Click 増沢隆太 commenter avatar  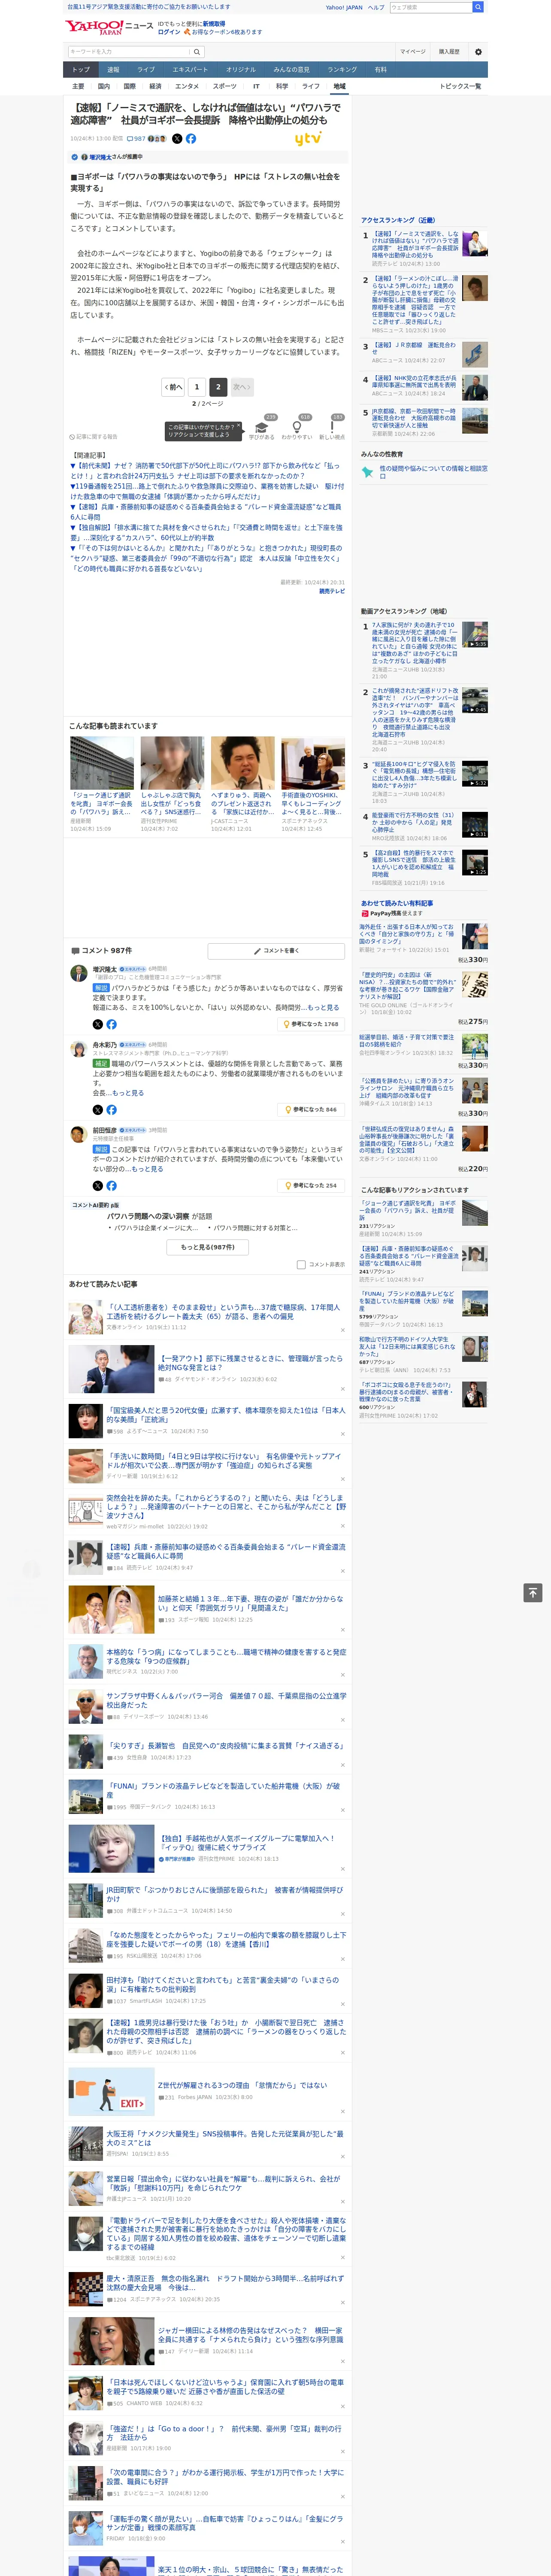[x=78, y=973]
